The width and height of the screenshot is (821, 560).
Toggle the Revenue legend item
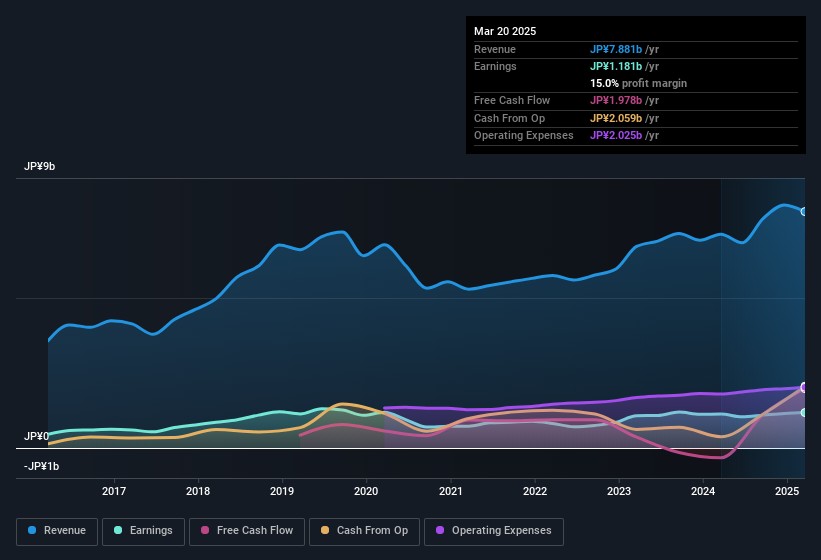57,531
